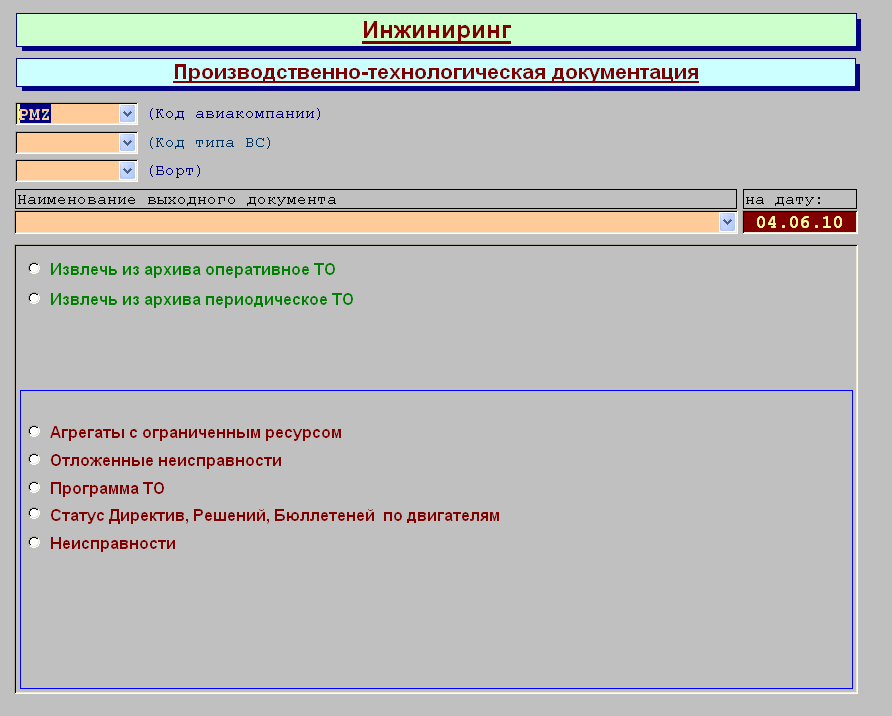Click the airline code field containing PMZ
The height and width of the screenshot is (716, 892).
(67, 114)
